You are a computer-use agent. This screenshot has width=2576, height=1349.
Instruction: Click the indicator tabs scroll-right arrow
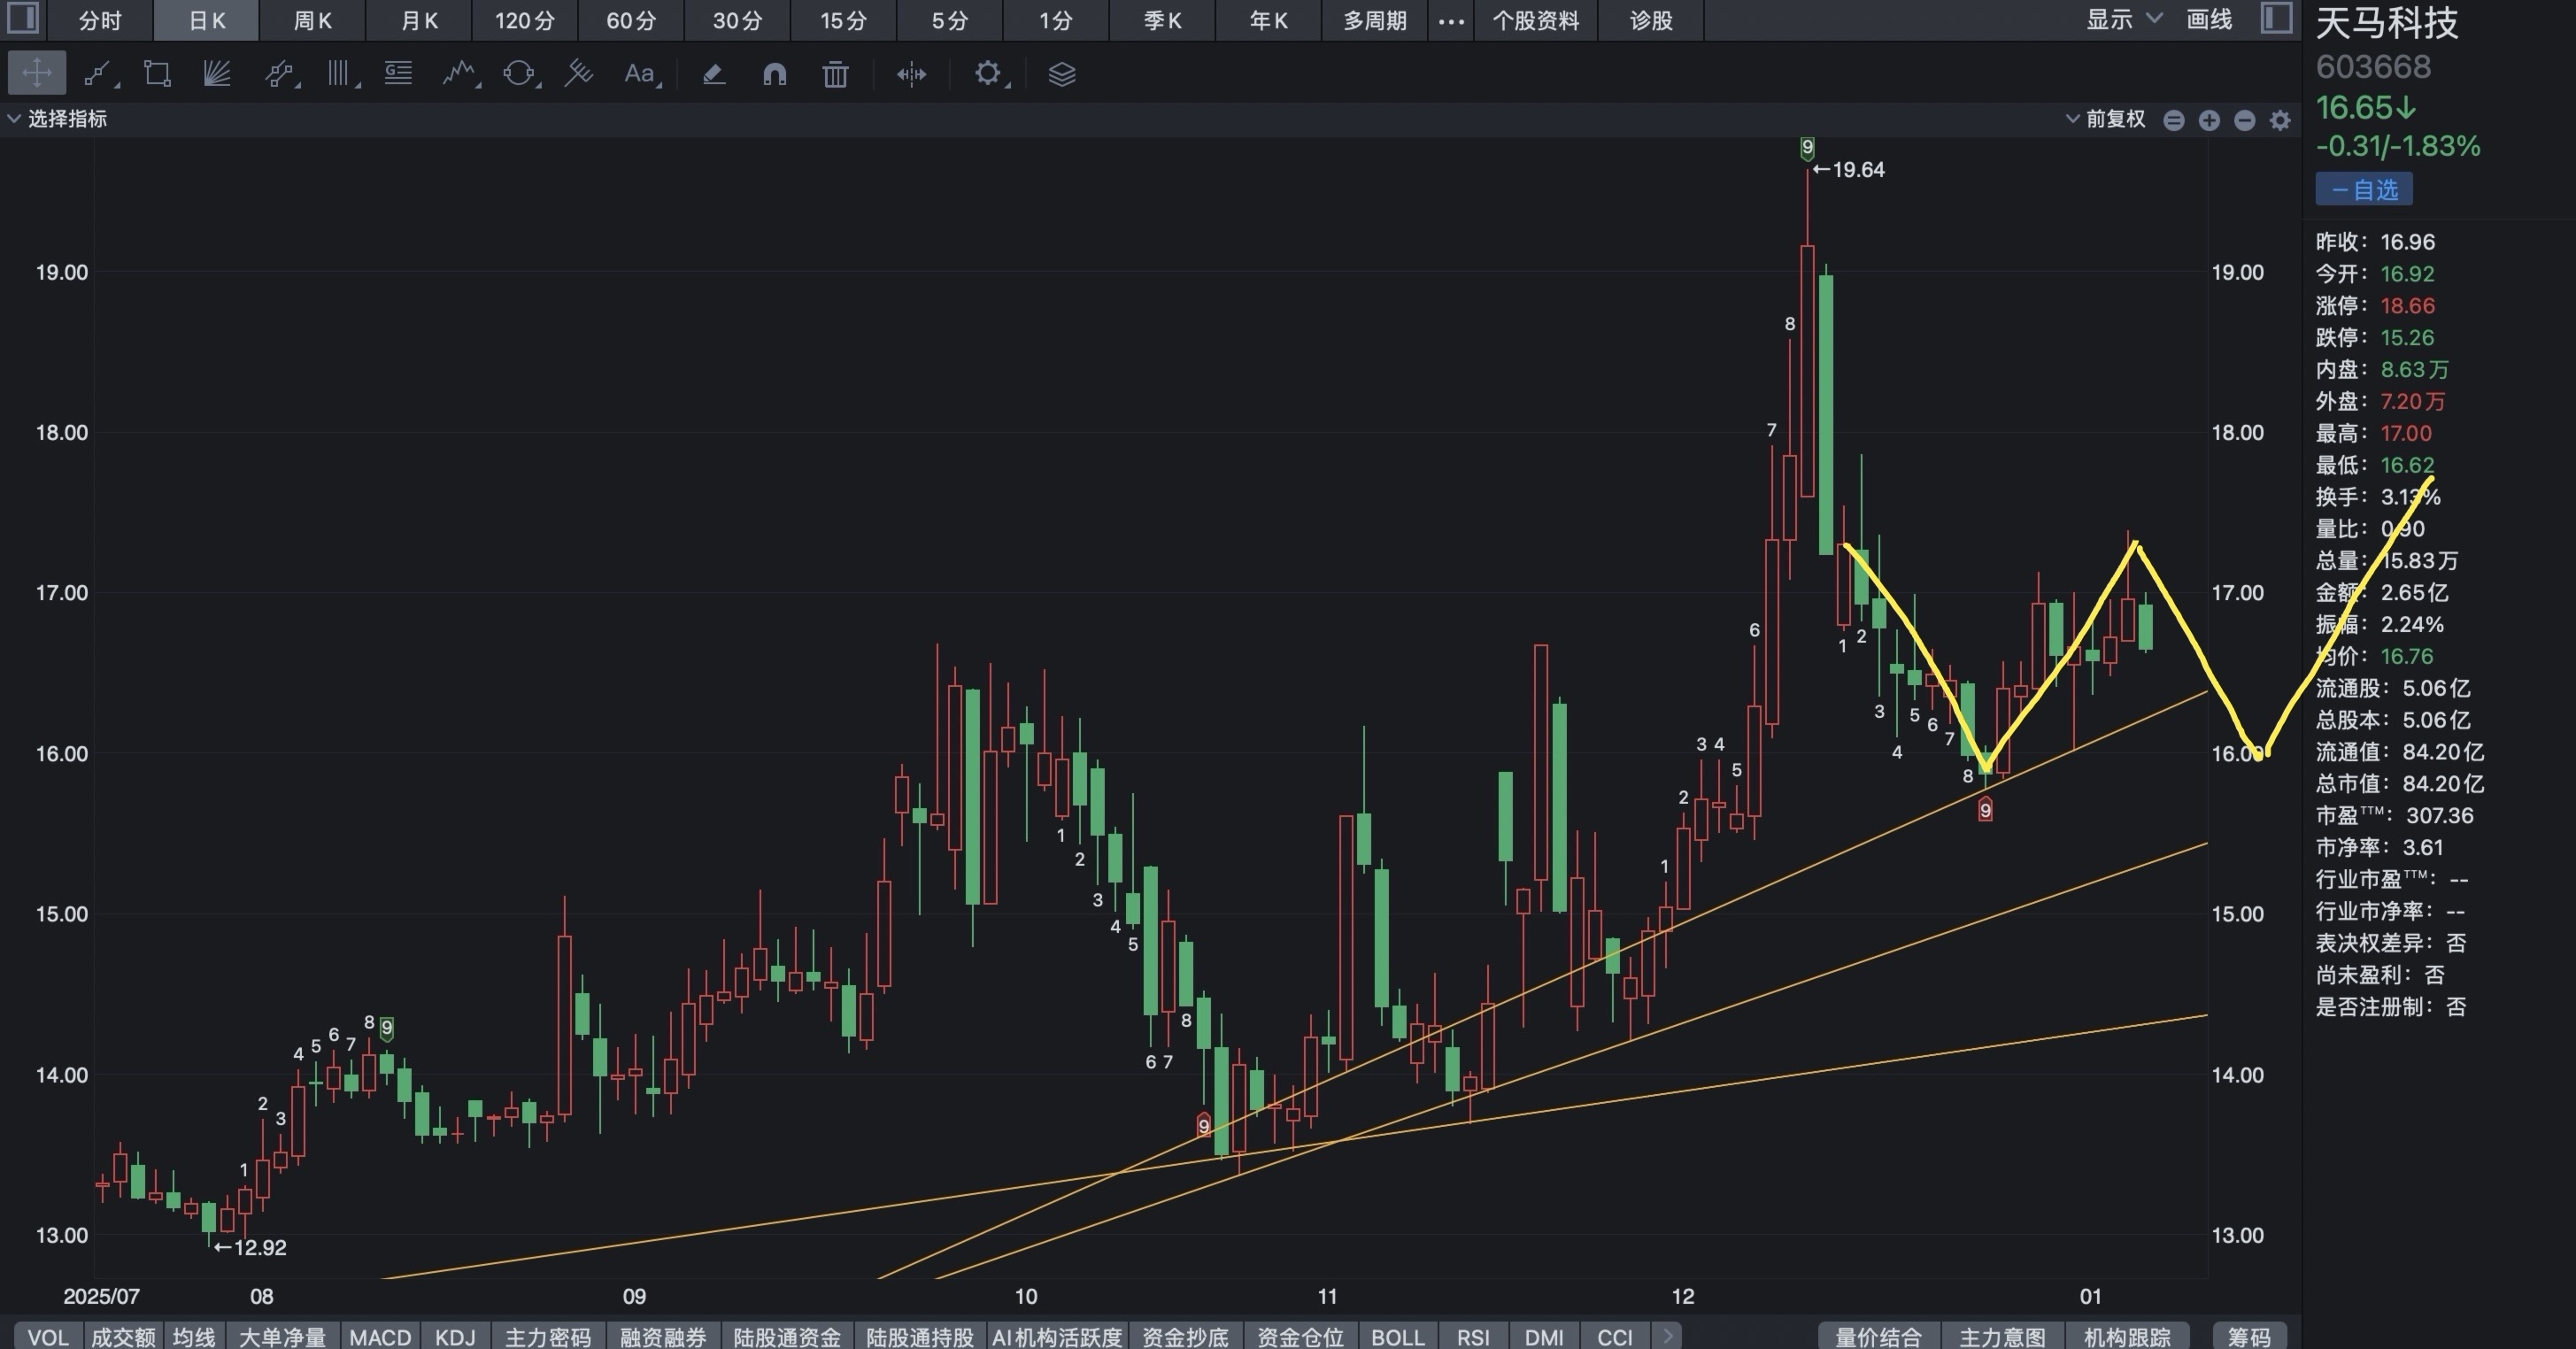(x=1667, y=1336)
